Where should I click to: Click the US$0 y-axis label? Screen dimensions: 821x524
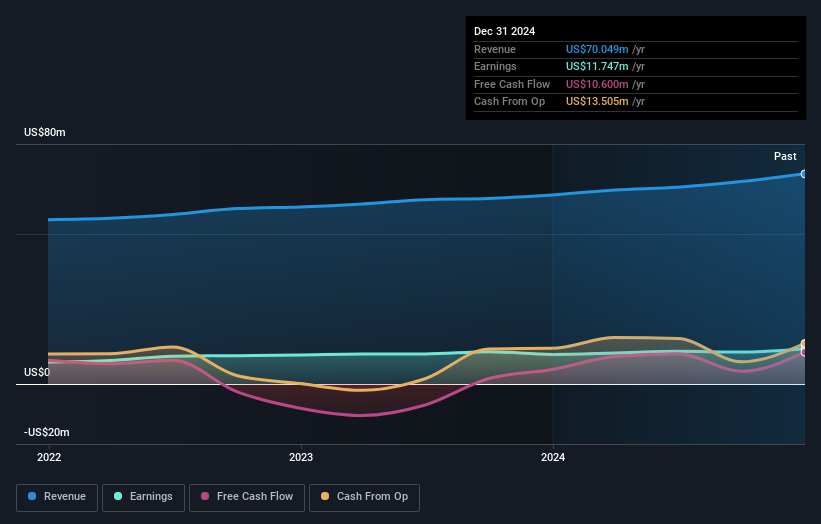37,372
